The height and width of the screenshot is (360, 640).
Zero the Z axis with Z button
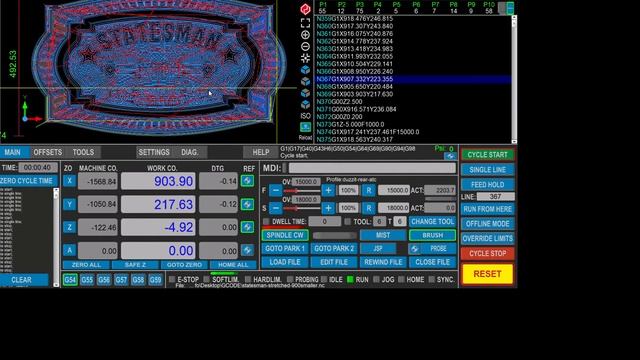pos(69,227)
